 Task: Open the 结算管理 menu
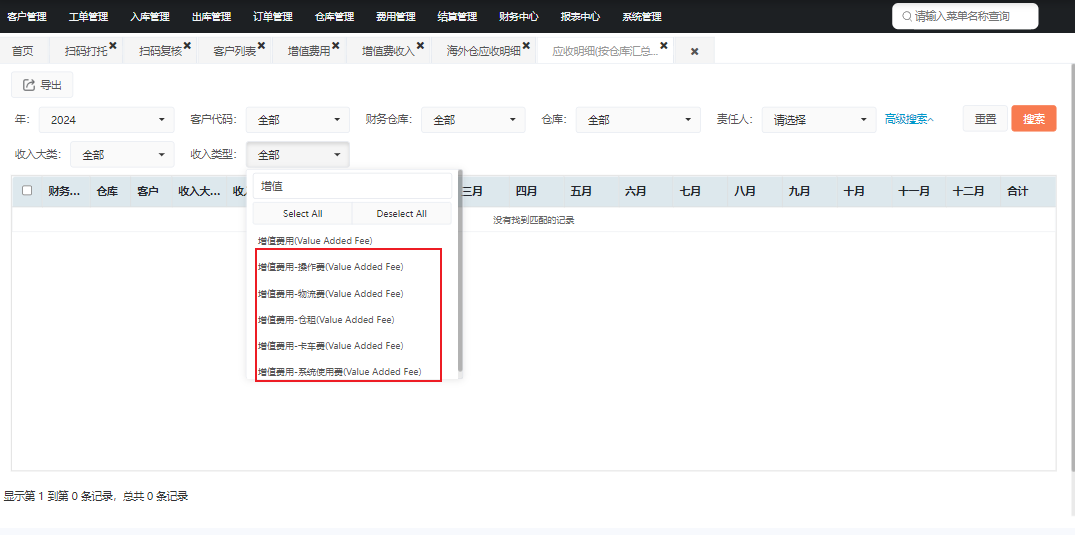[x=457, y=16]
